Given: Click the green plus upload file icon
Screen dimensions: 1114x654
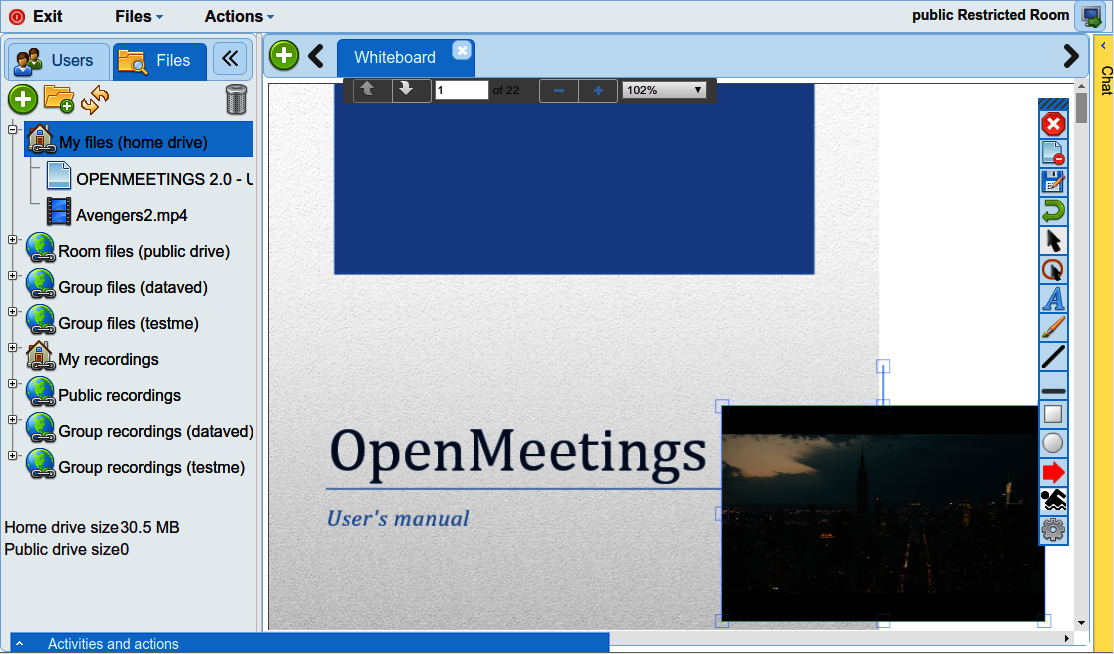Looking at the screenshot, I should (23, 99).
